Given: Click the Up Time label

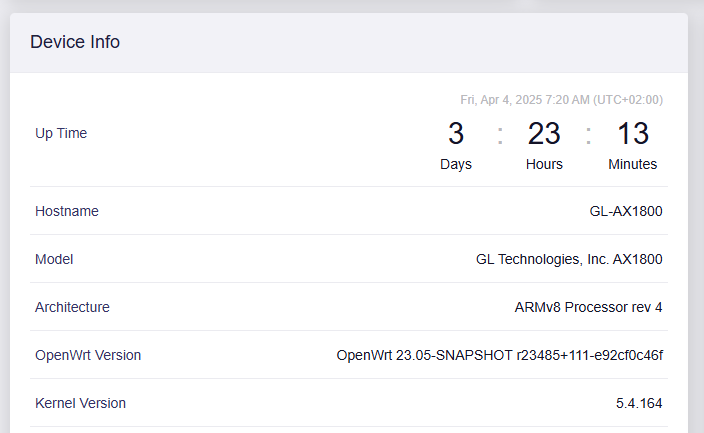Looking at the screenshot, I should click(x=61, y=133).
